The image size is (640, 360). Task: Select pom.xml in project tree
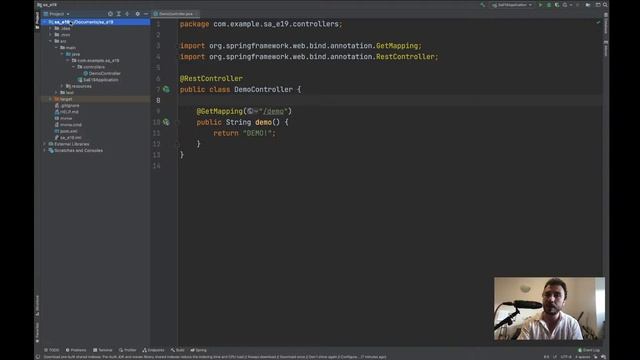click(x=66, y=131)
